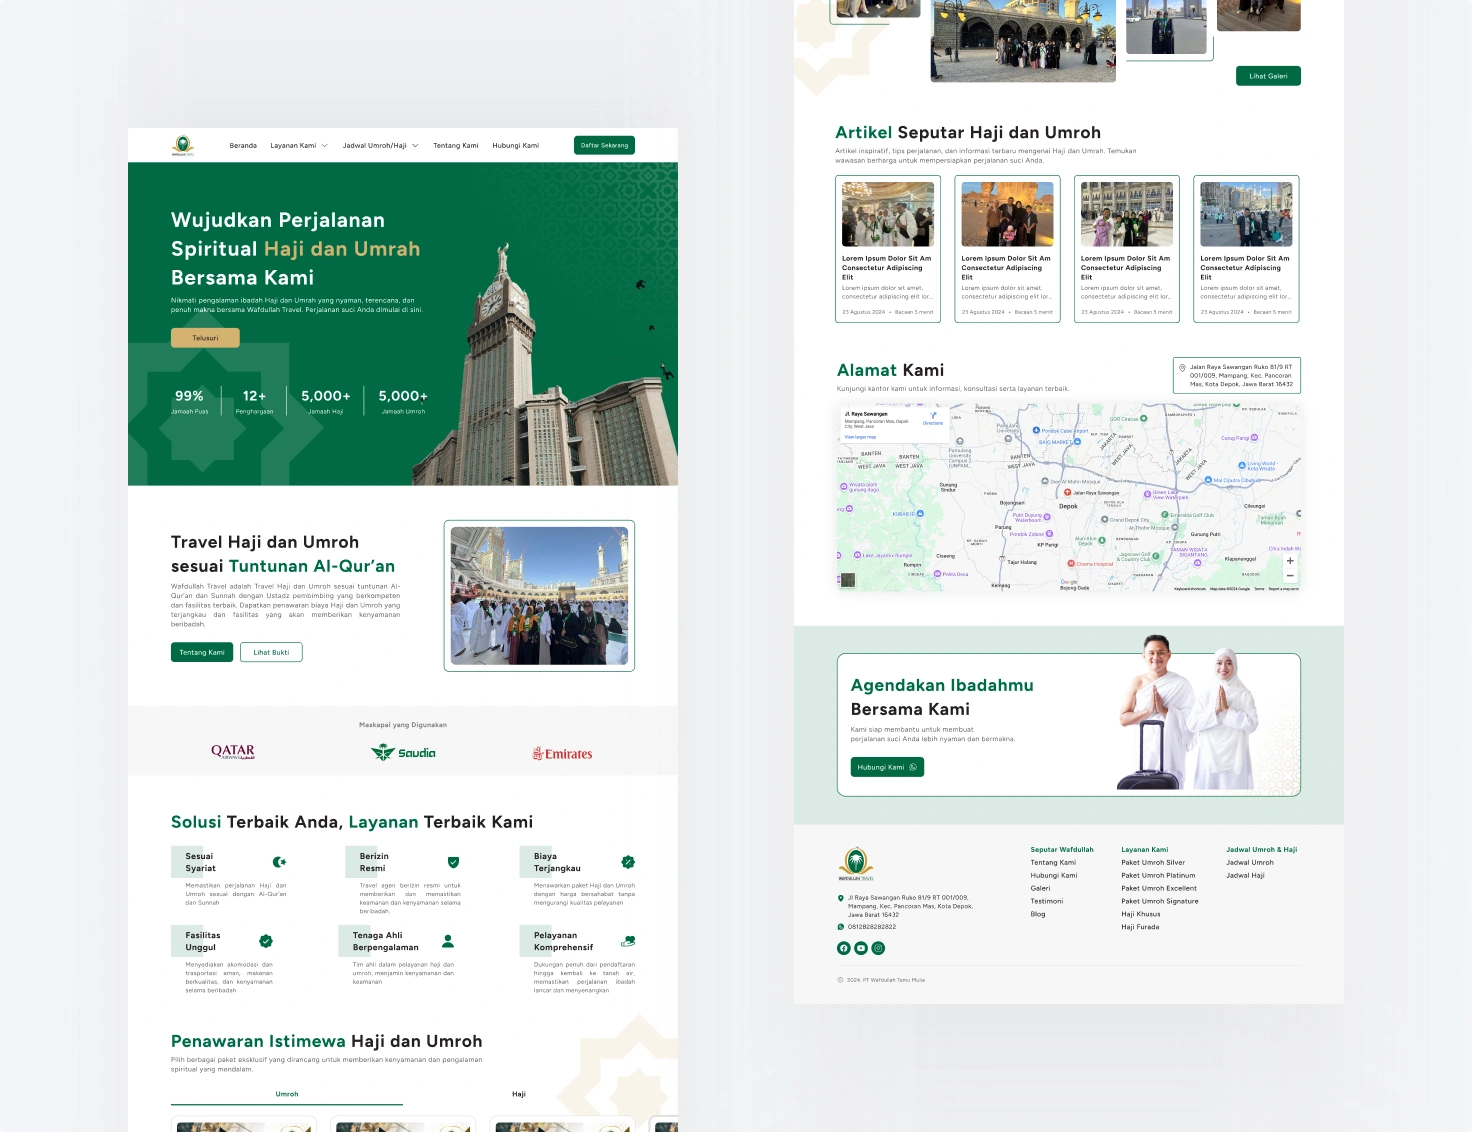Open the Galeri footer link

(1040, 888)
